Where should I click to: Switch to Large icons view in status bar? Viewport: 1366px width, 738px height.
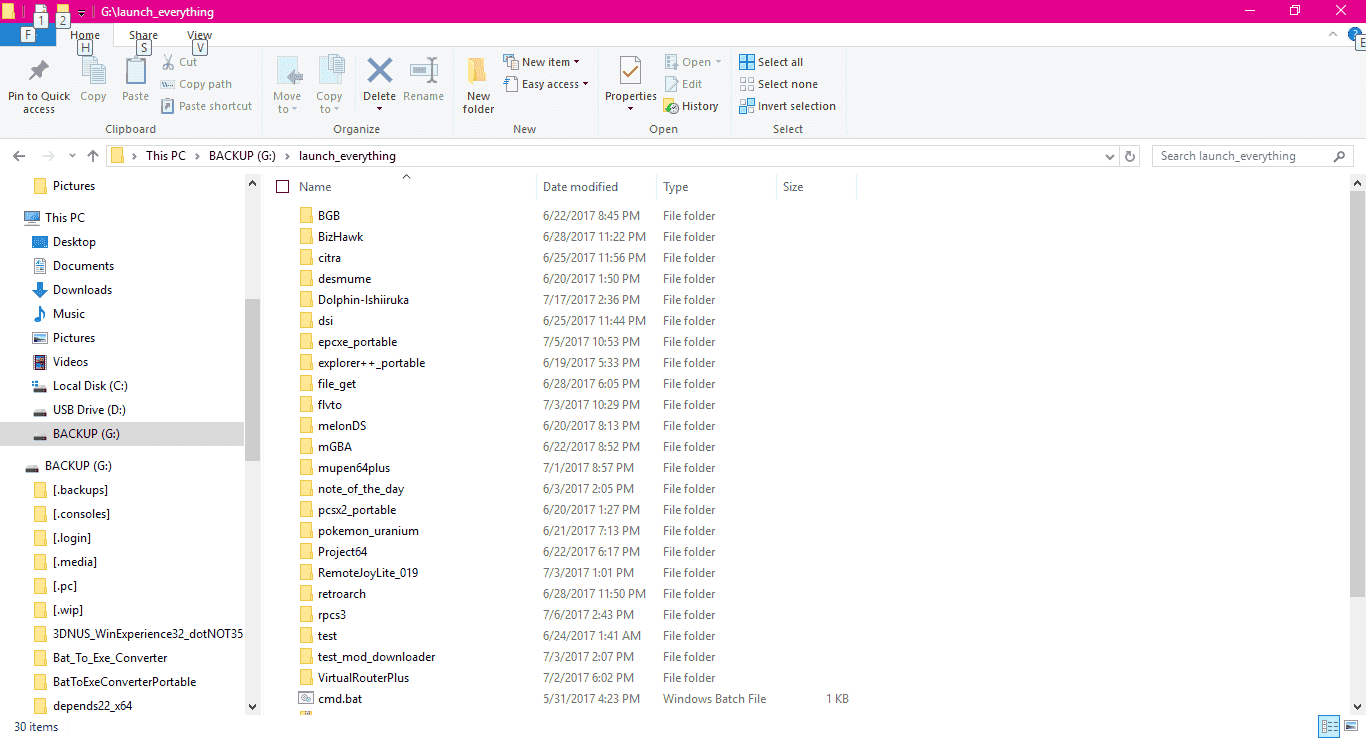[1351, 727]
